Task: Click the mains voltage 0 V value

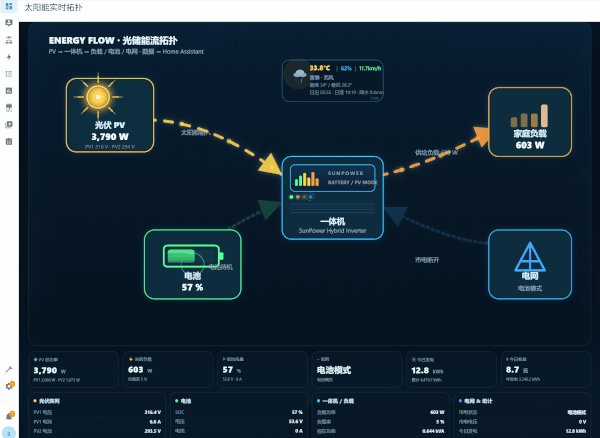Action: 582,422
